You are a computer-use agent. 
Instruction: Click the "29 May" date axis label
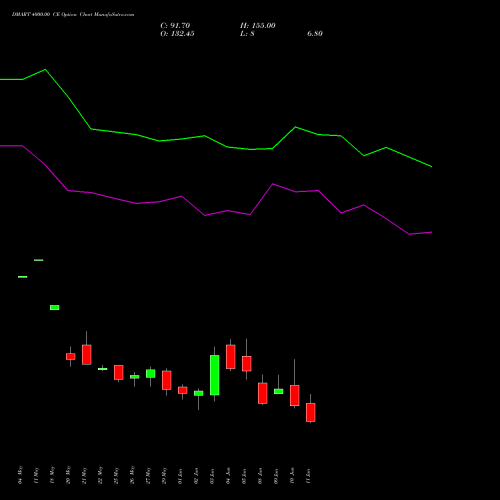pyautogui.click(x=165, y=475)
